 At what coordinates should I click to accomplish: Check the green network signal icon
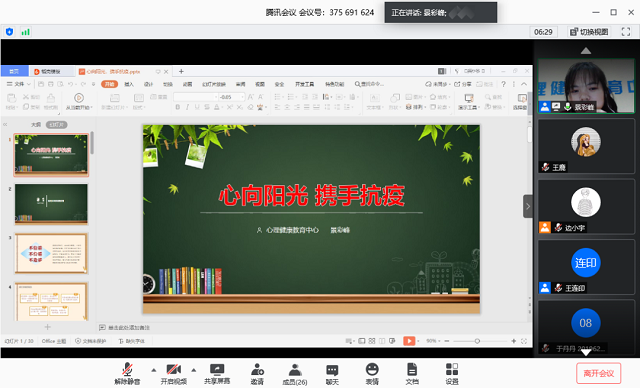25,32
